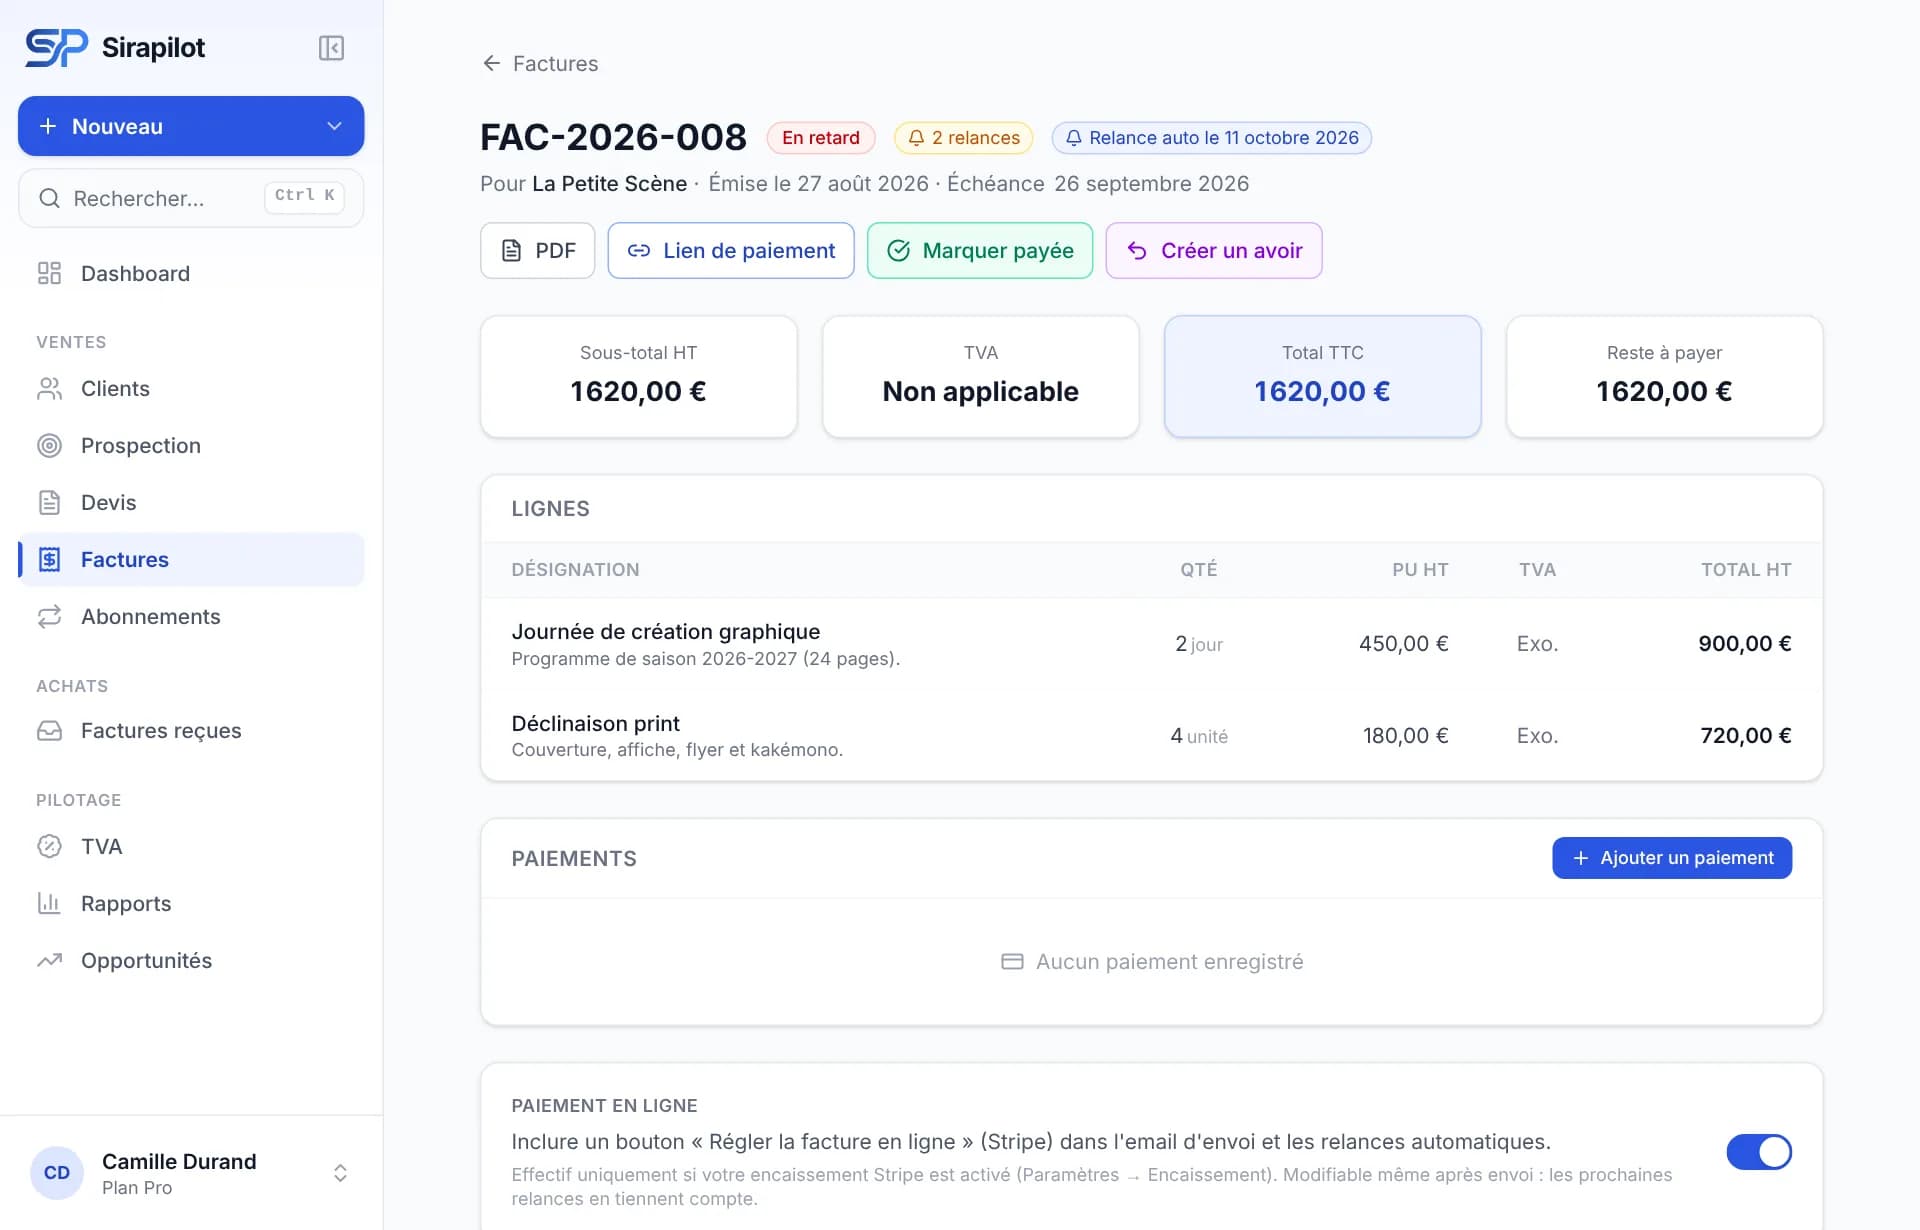This screenshot has height=1230, width=1920.
Task: Click the Clients people icon
Action: click(x=49, y=388)
